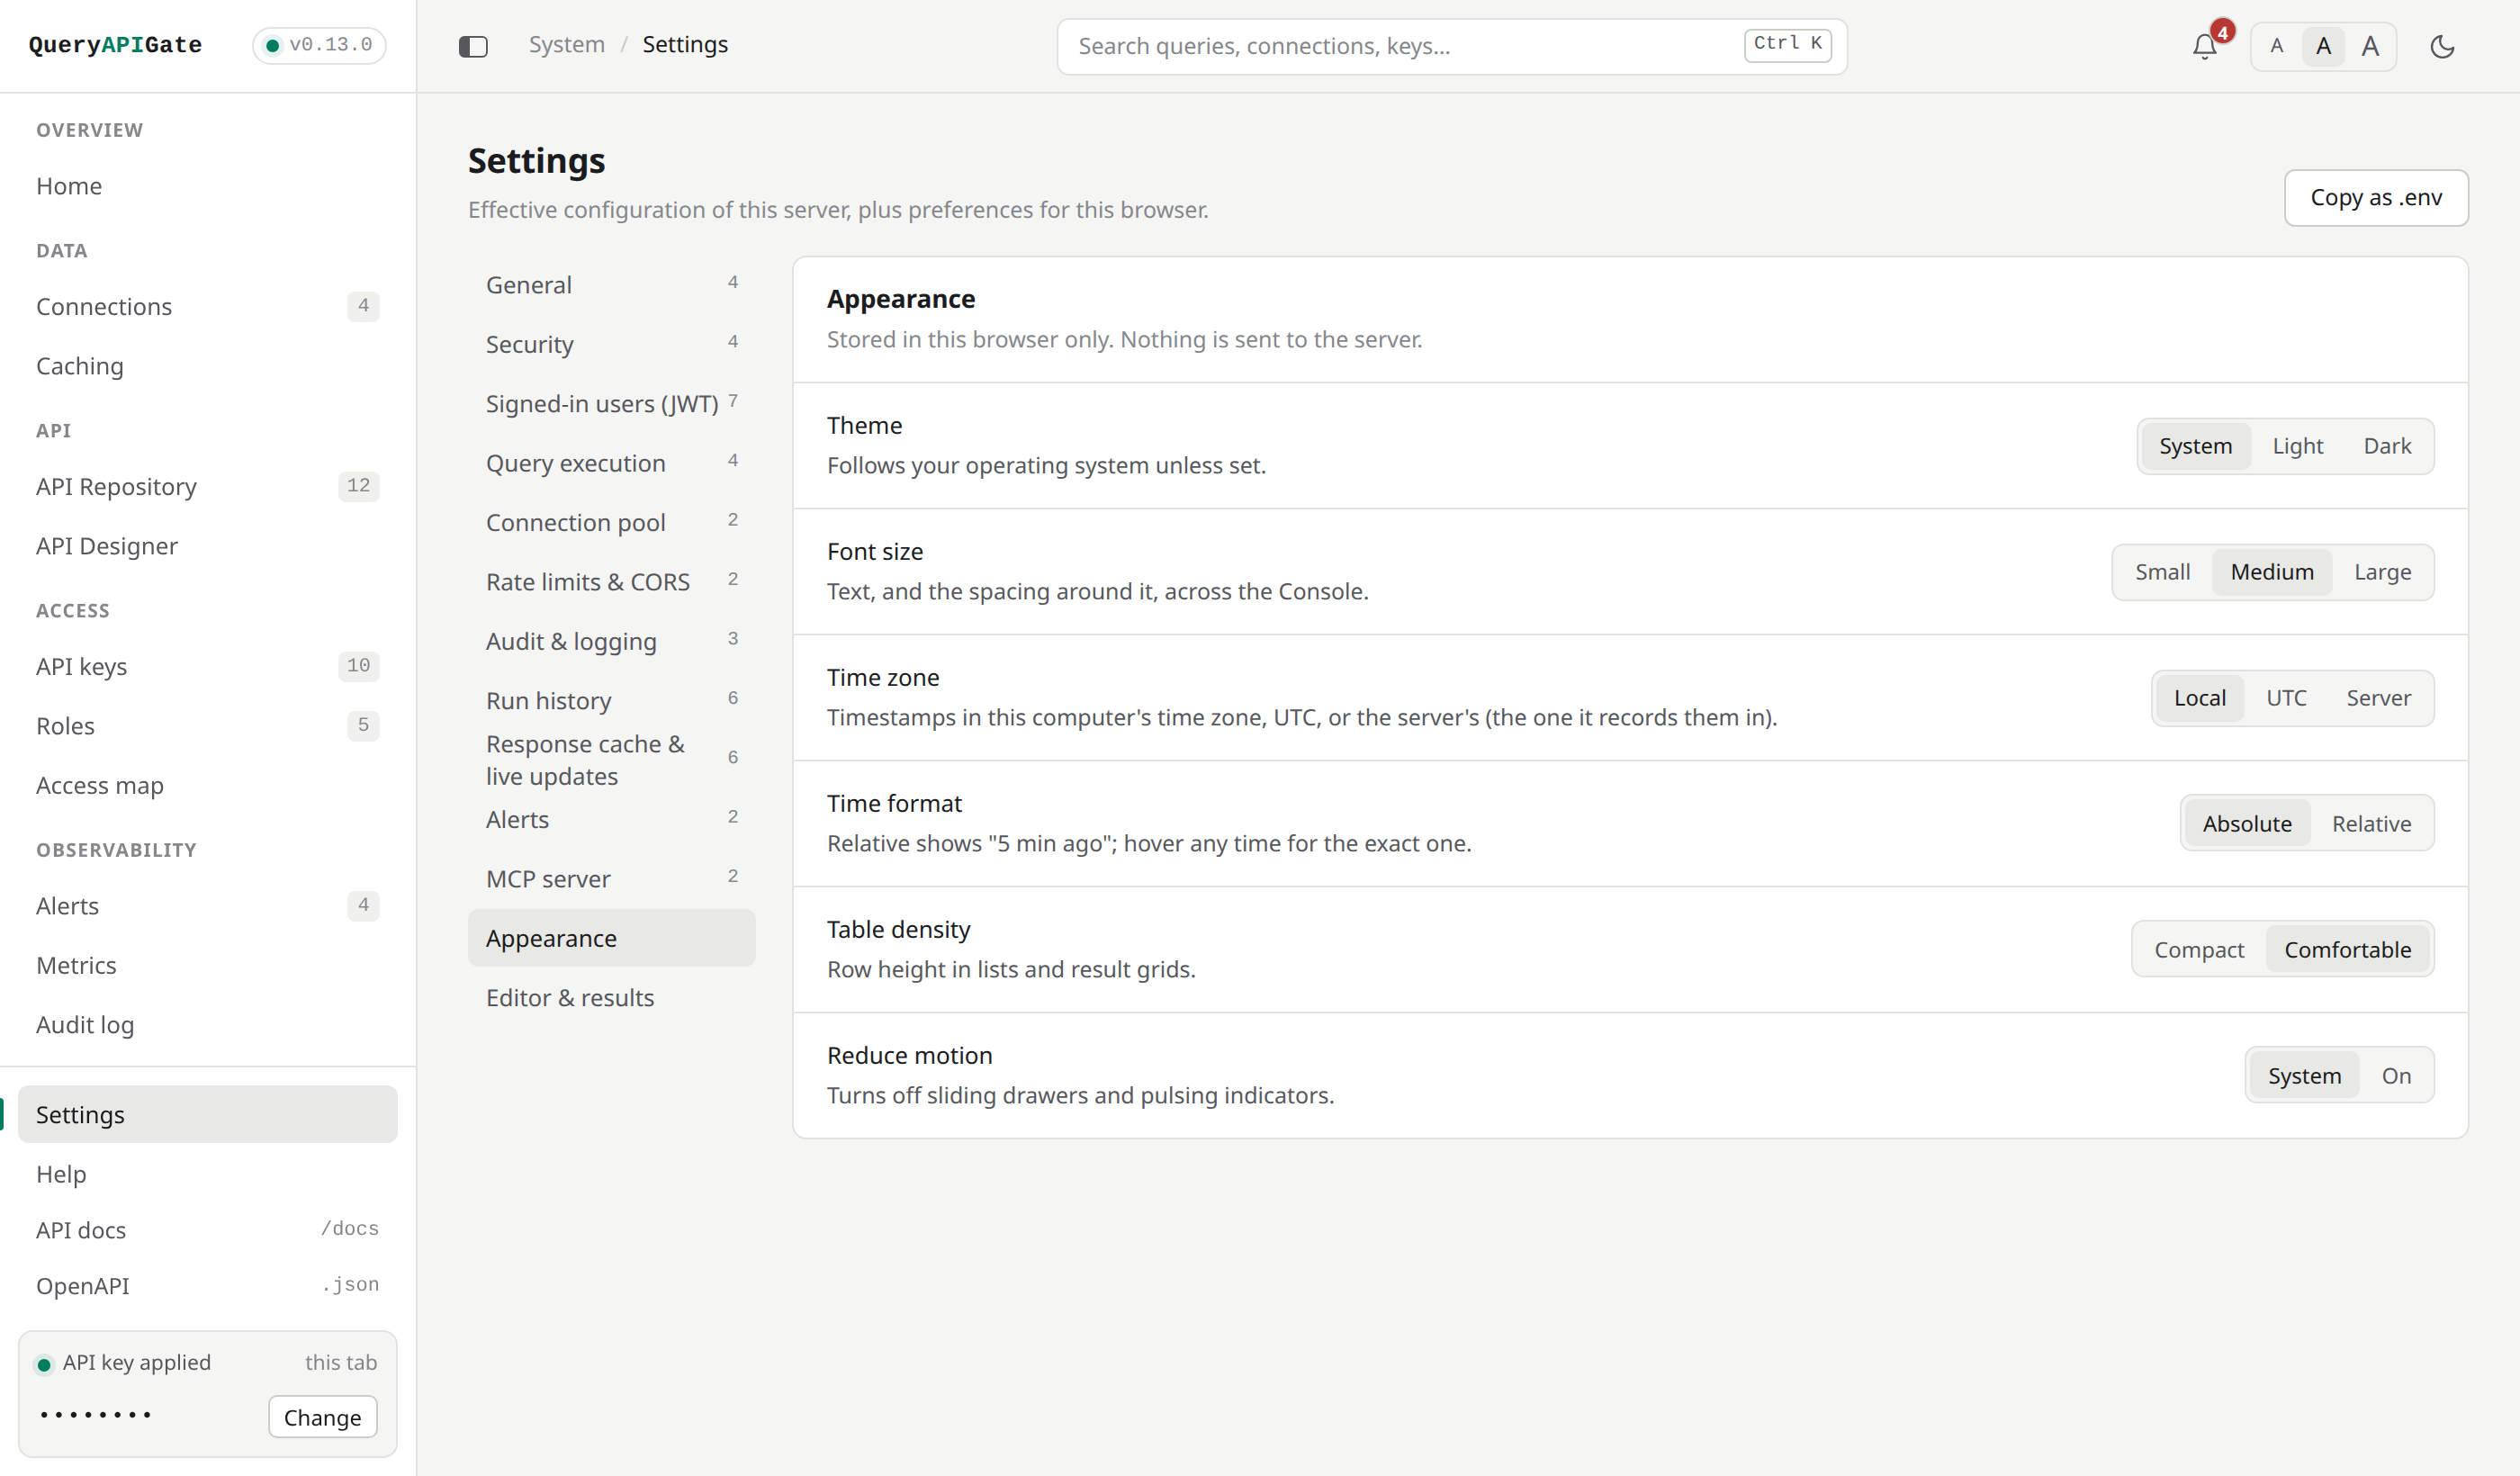
Task: Set font size to Small
Action: point(2162,572)
